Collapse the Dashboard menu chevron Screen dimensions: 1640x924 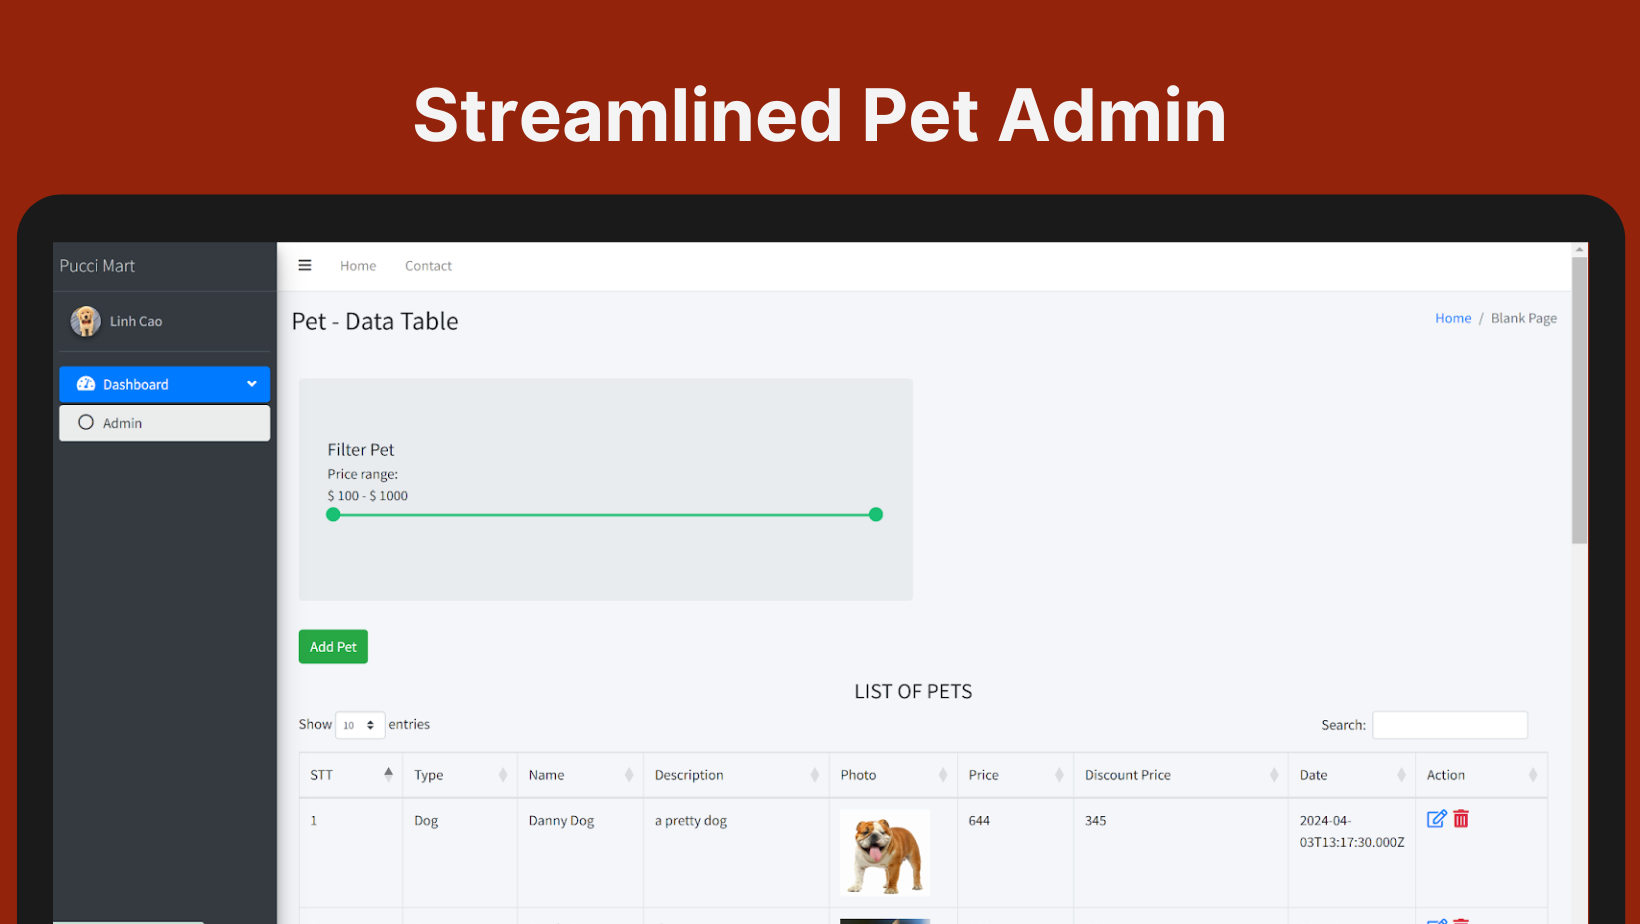[252, 384]
